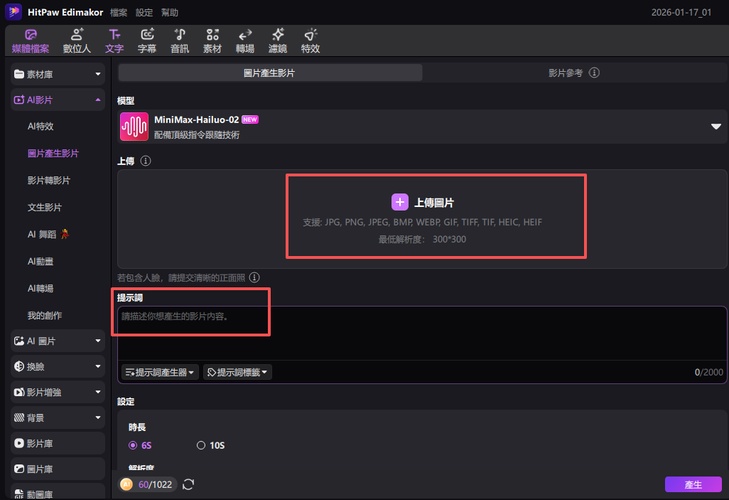Expand the AI 圖片 section
Viewport: 729px width, 500px height.
58,341
